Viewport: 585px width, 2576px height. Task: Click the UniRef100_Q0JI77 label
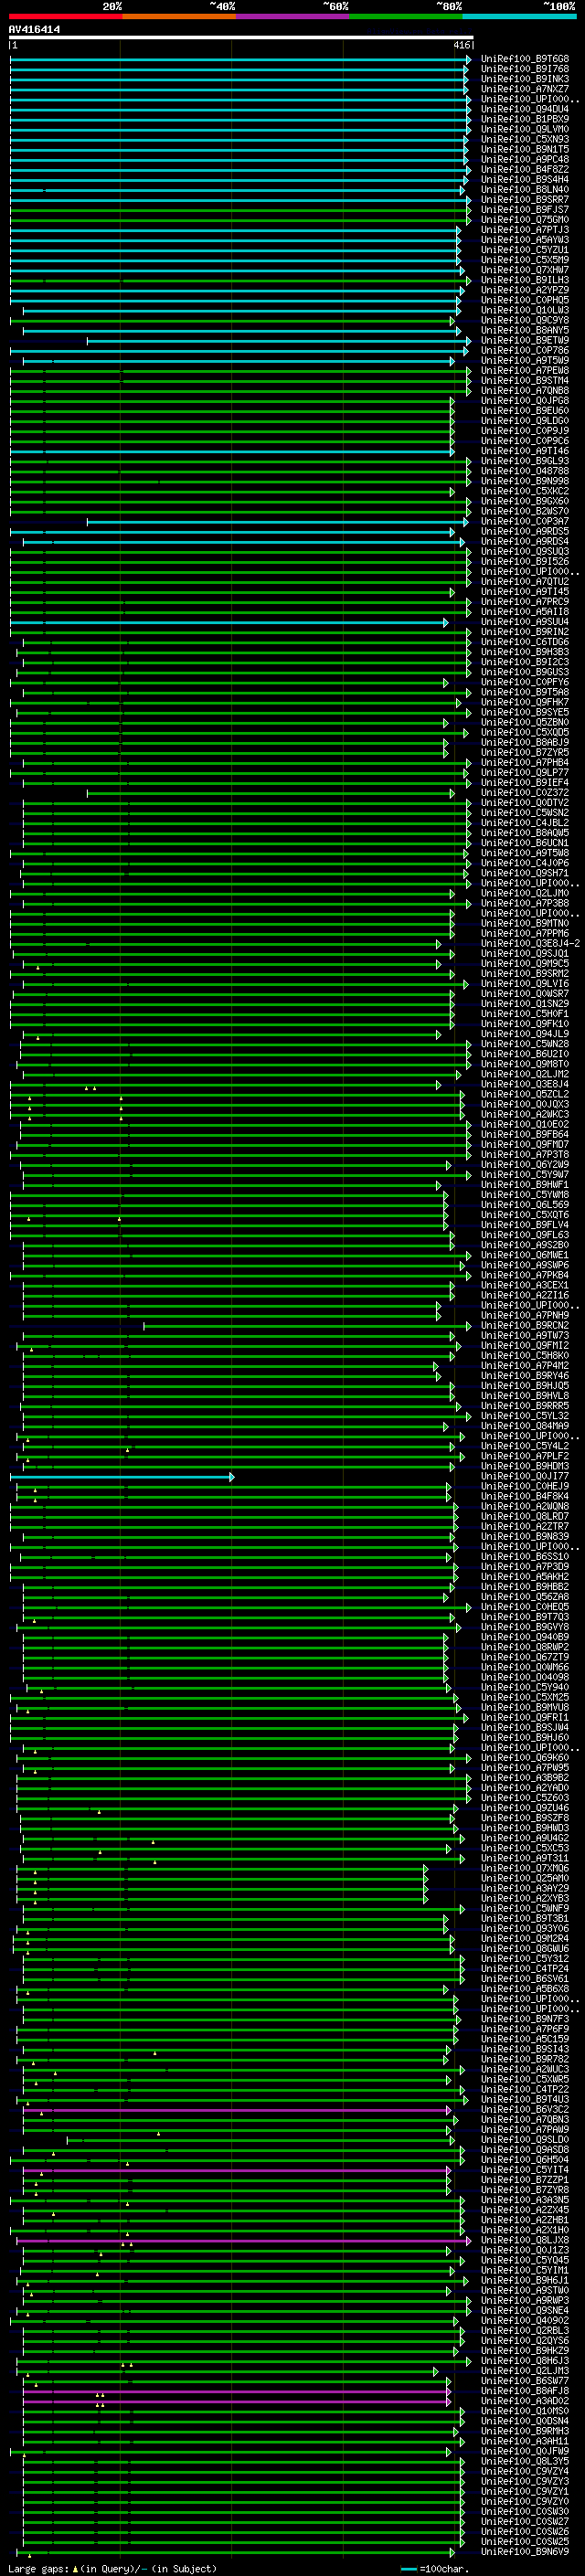pyautogui.click(x=525, y=1476)
